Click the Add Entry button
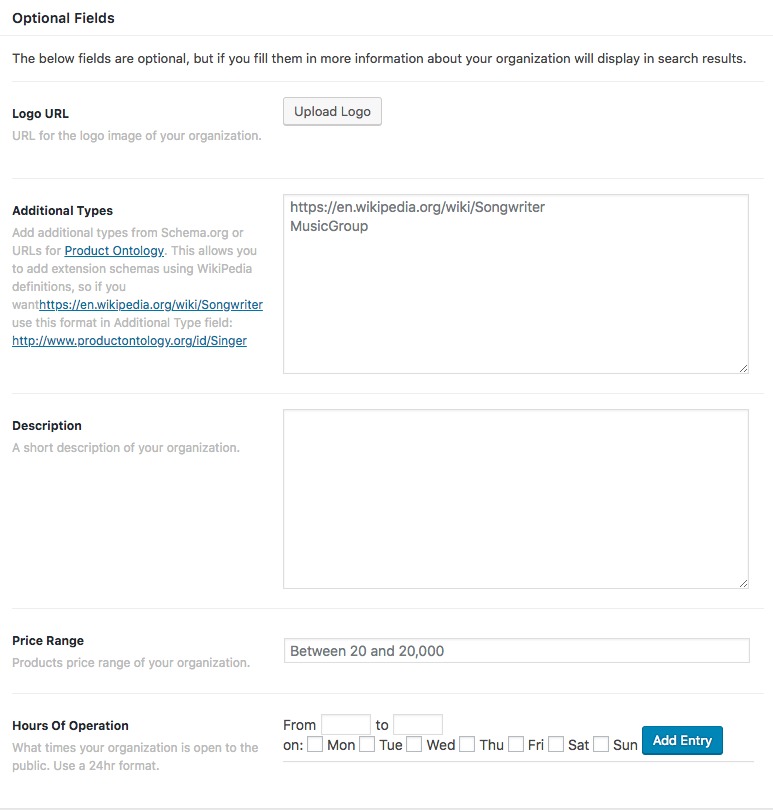Screen dimensions: 773x810 click(x=682, y=740)
